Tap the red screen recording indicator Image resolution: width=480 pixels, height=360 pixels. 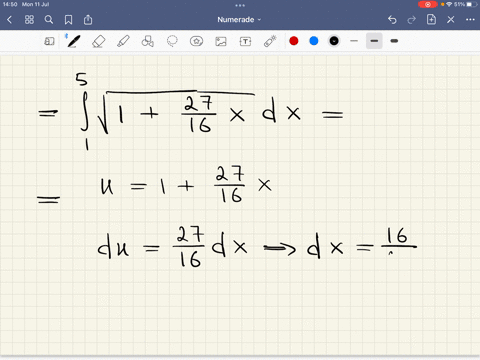click(428, 4)
